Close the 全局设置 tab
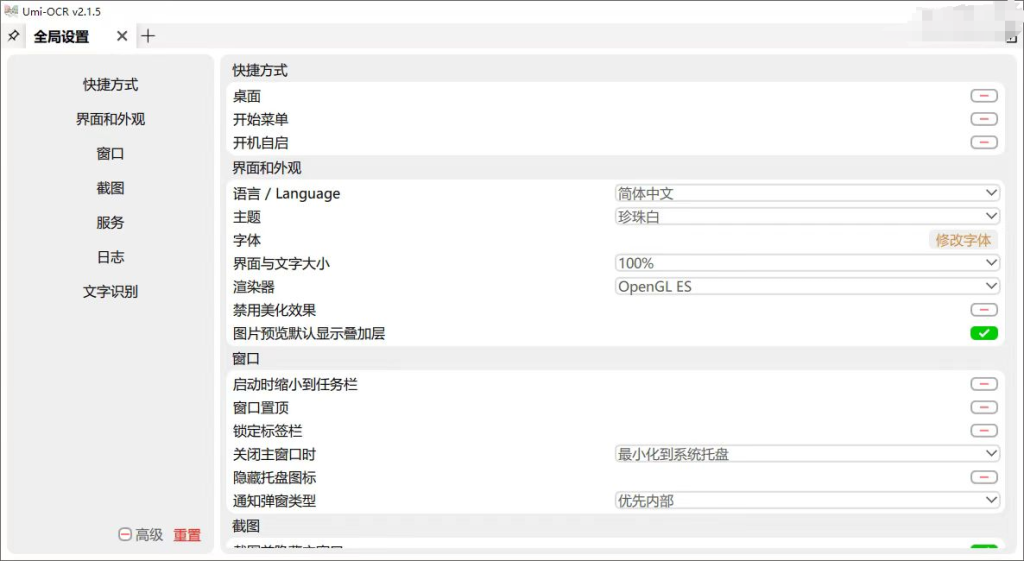This screenshot has height=561, width=1024. (122, 36)
